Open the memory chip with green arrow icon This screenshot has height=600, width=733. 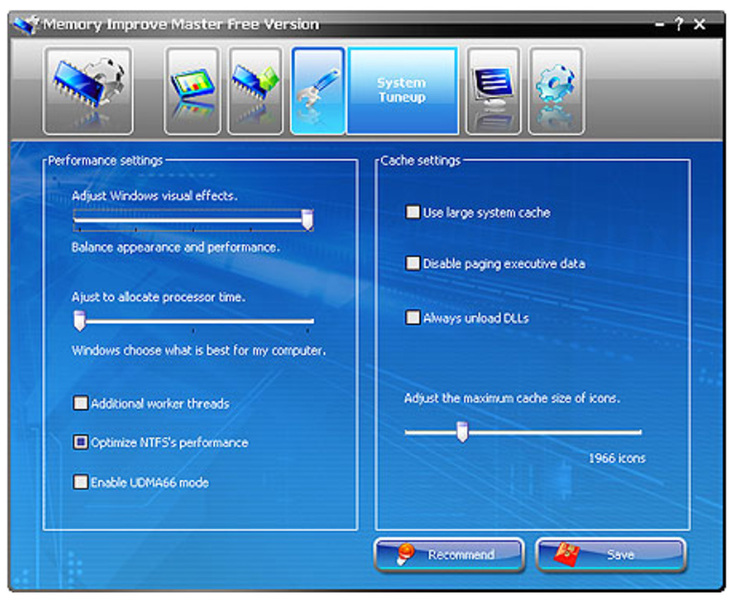tap(255, 91)
